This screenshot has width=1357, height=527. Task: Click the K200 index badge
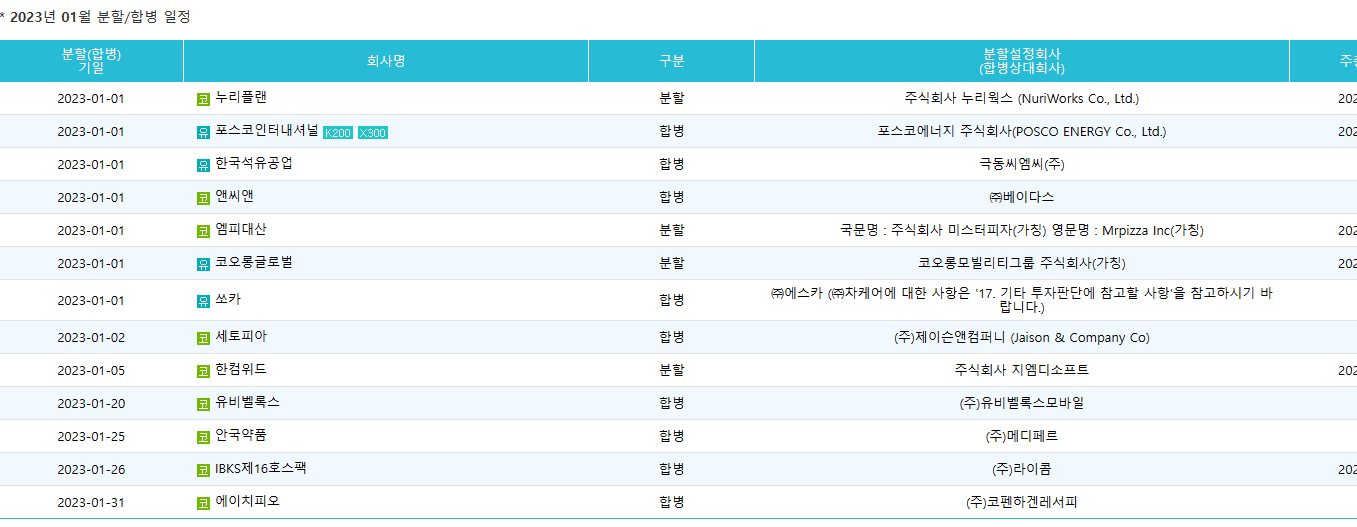(x=338, y=133)
